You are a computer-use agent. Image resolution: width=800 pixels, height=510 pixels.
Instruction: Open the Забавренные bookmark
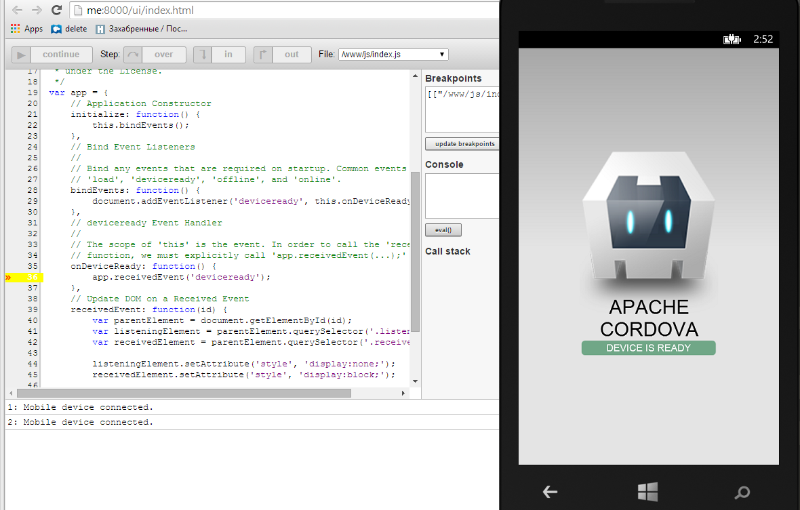click(141, 29)
